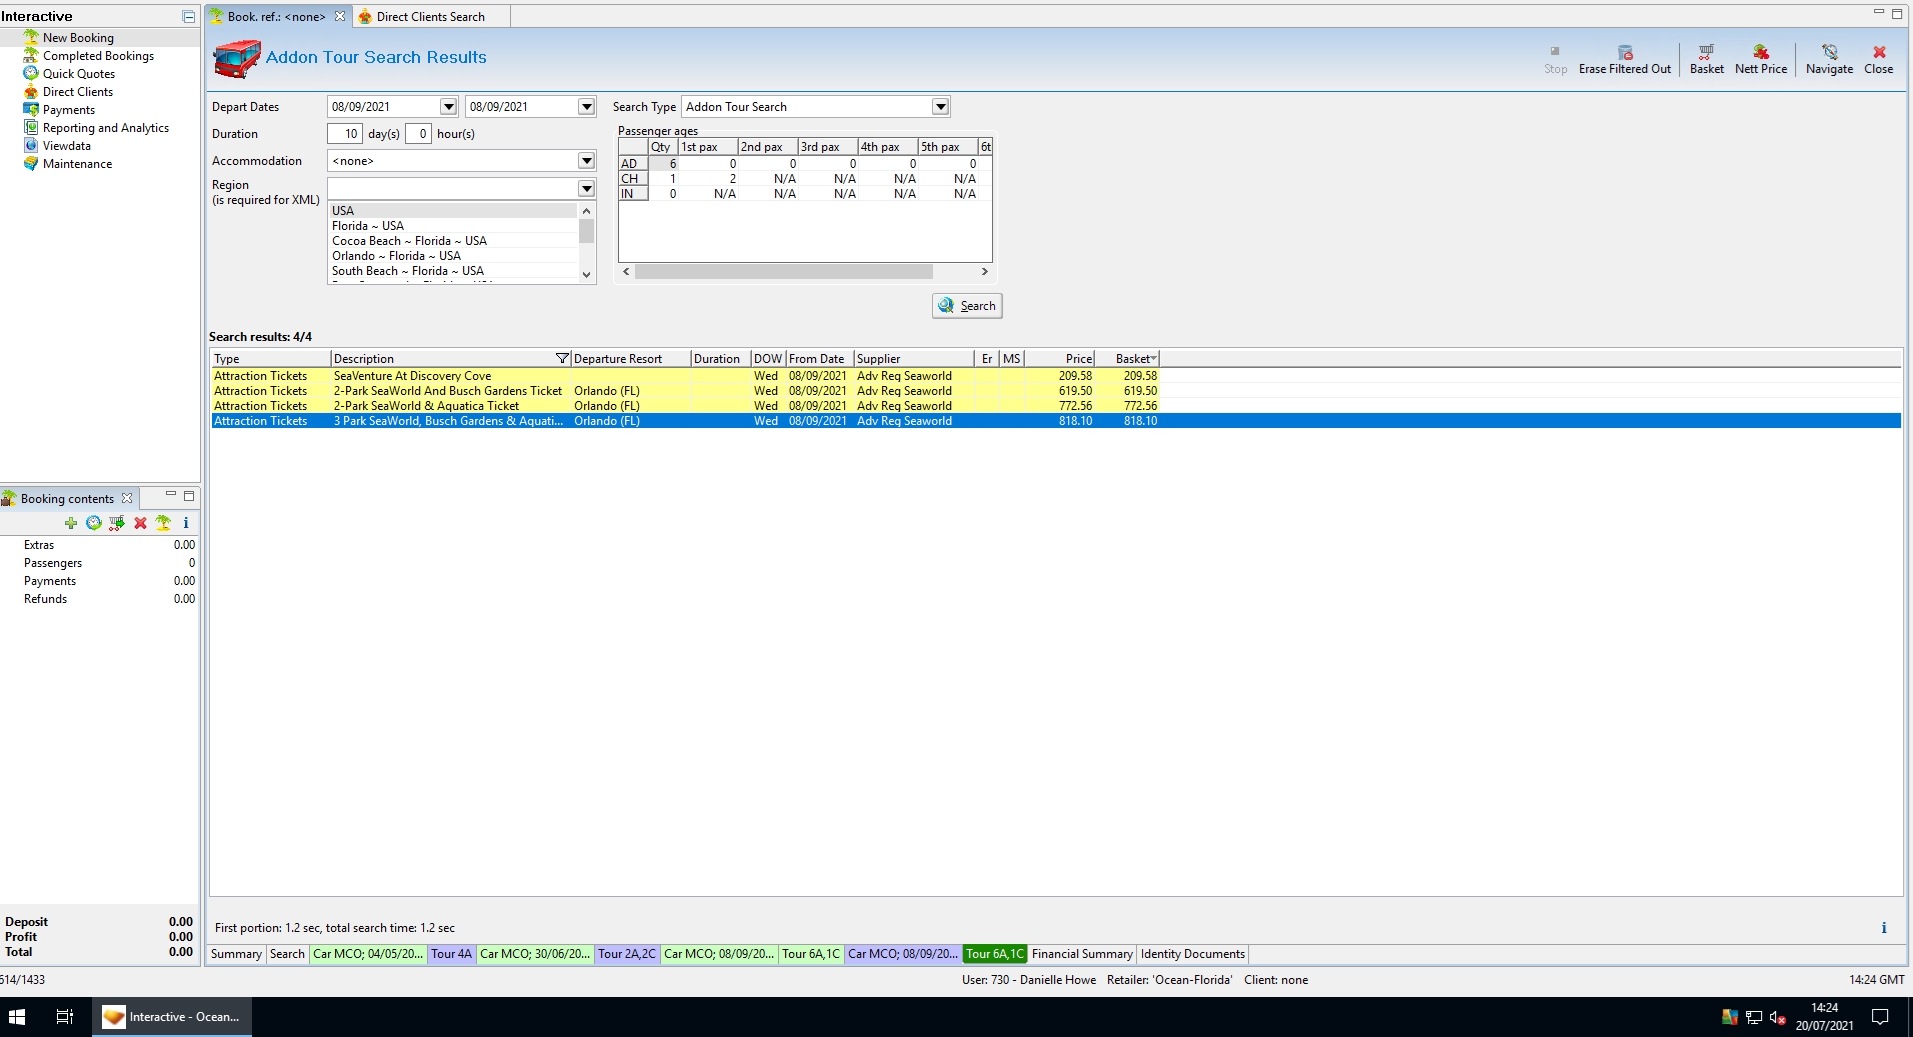
Task: Click the Search button with magnifier
Action: pyautogui.click(x=967, y=306)
